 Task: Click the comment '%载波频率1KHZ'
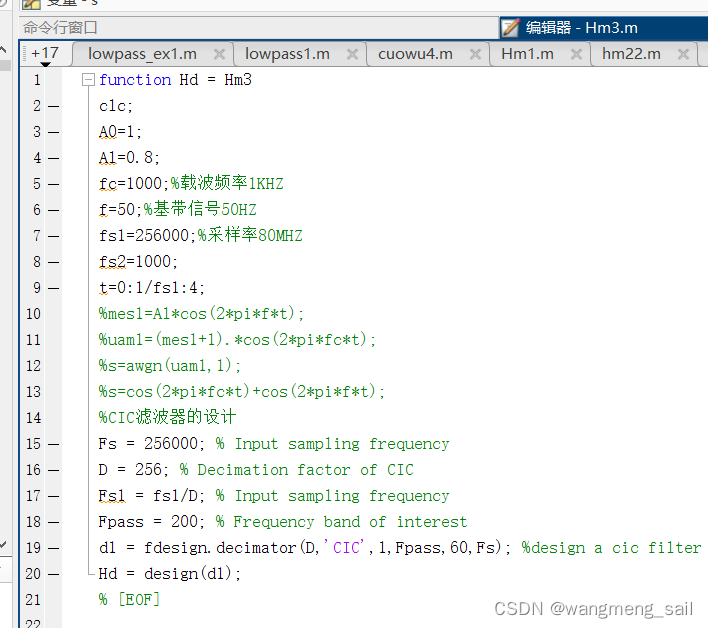227,183
